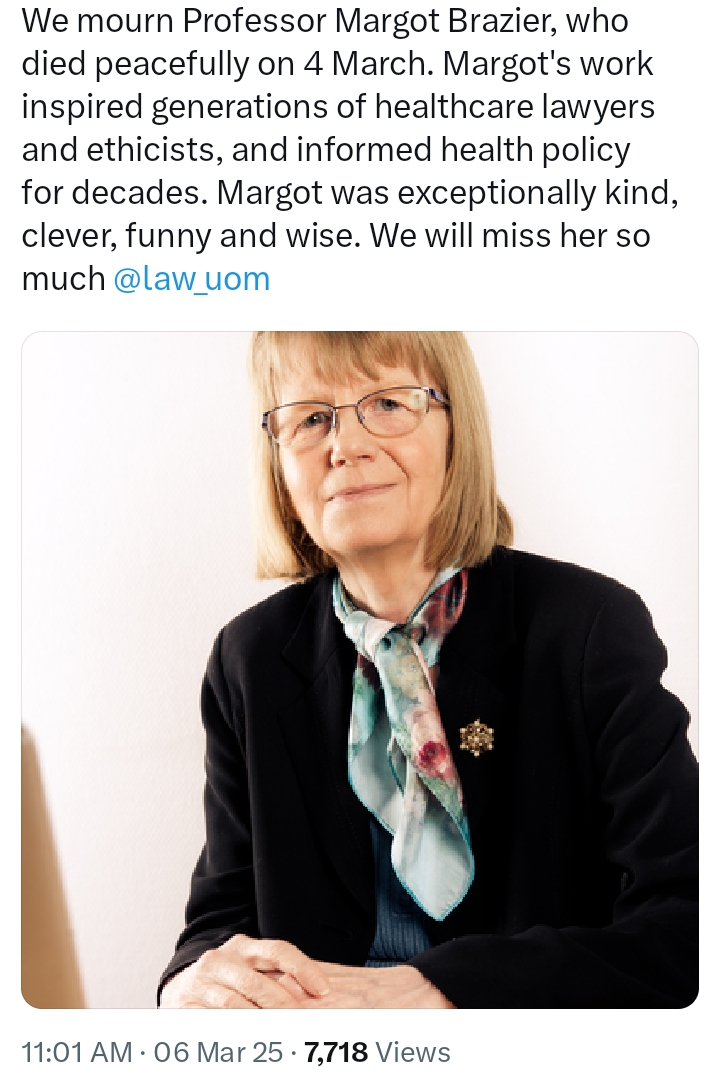Viewport: 720px width, 1080px height.
Task: Click the eyeglasses in the photo
Action: pyautogui.click(x=356, y=417)
